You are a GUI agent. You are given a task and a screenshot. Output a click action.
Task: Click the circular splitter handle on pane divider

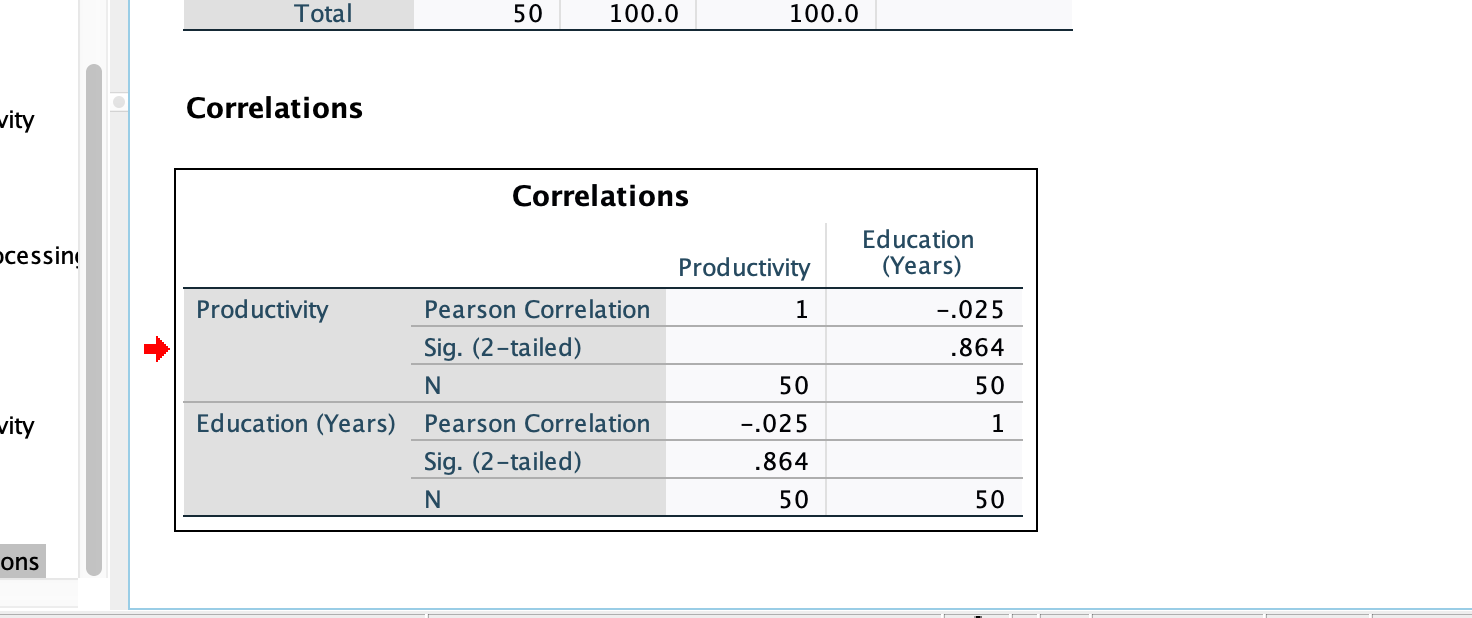pyautogui.click(x=119, y=100)
